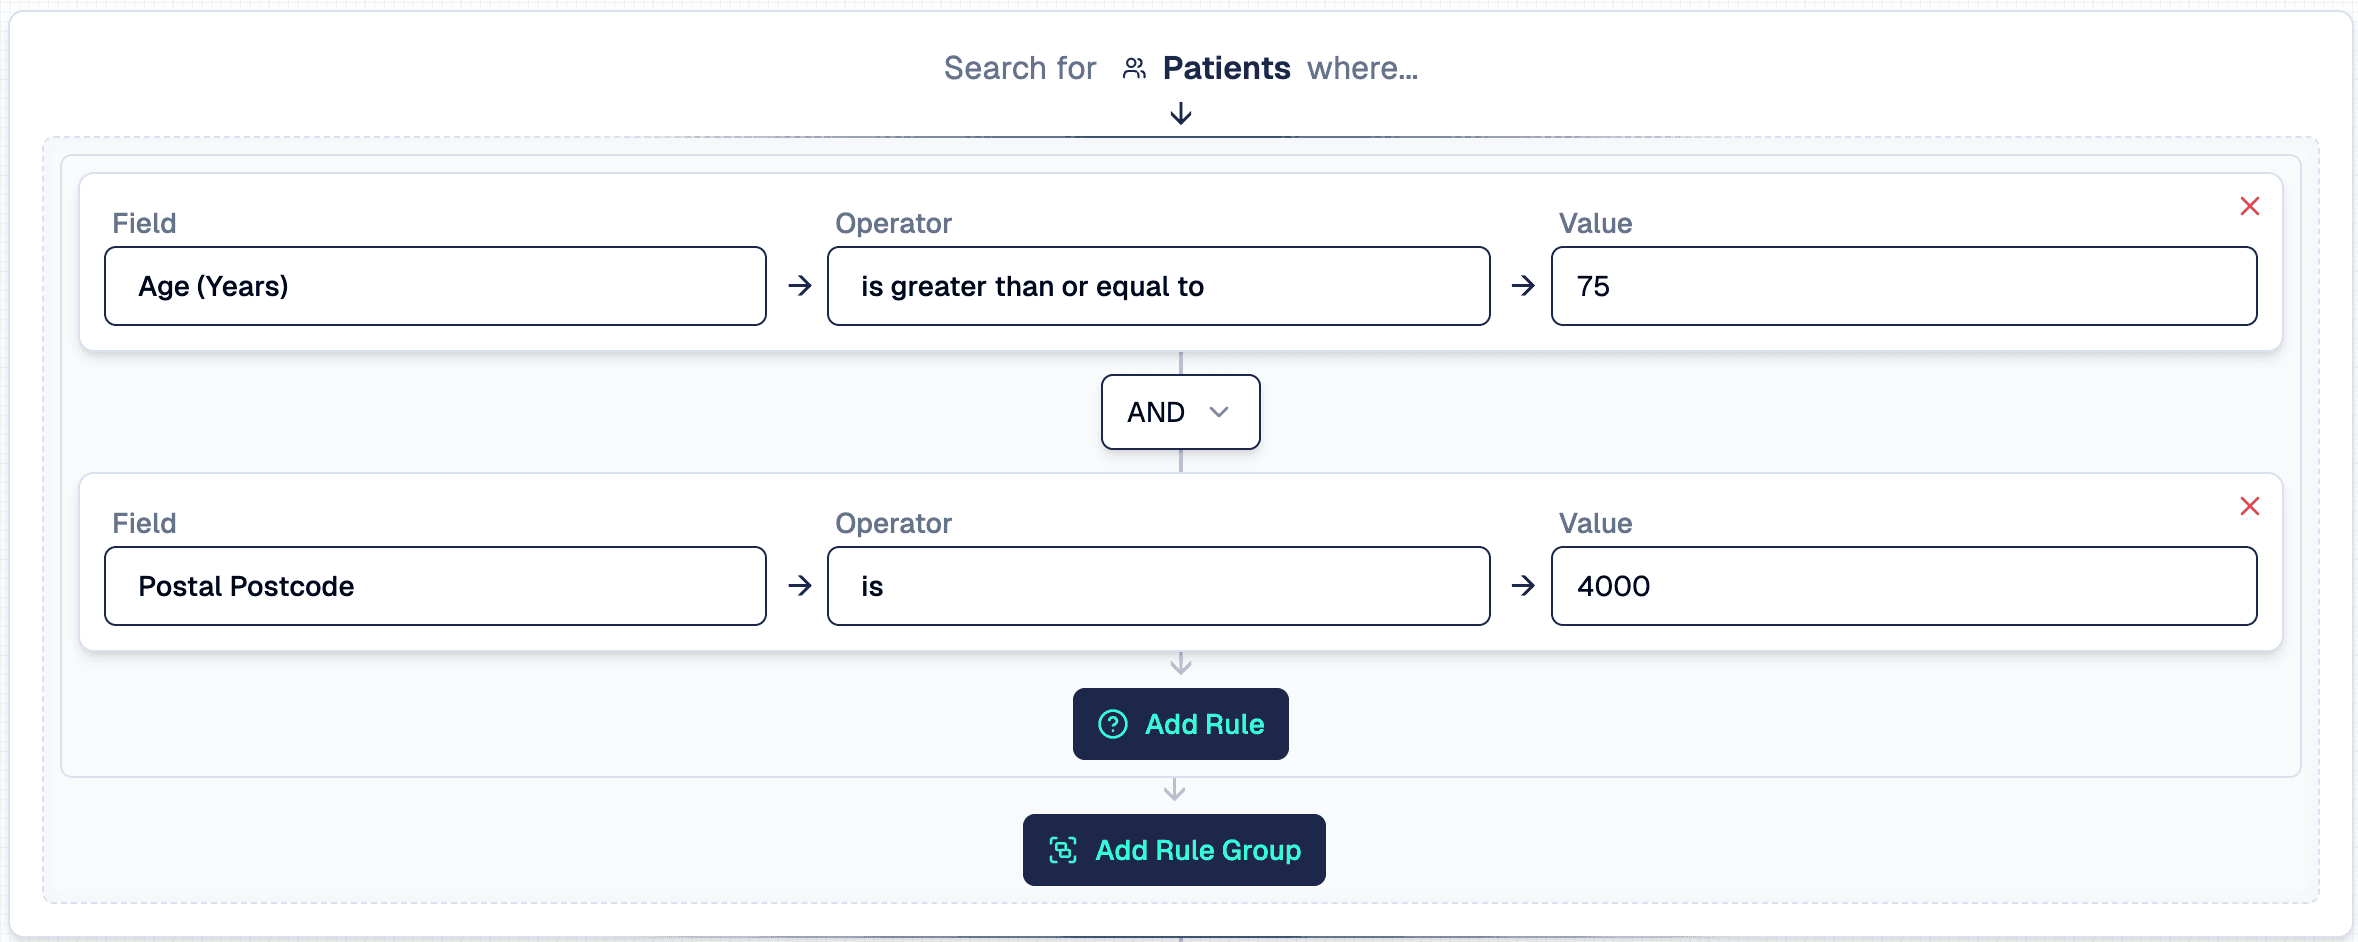This screenshot has height=942, width=2358.
Task: Open the Postal Postcode field selector
Action: click(435, 586)
